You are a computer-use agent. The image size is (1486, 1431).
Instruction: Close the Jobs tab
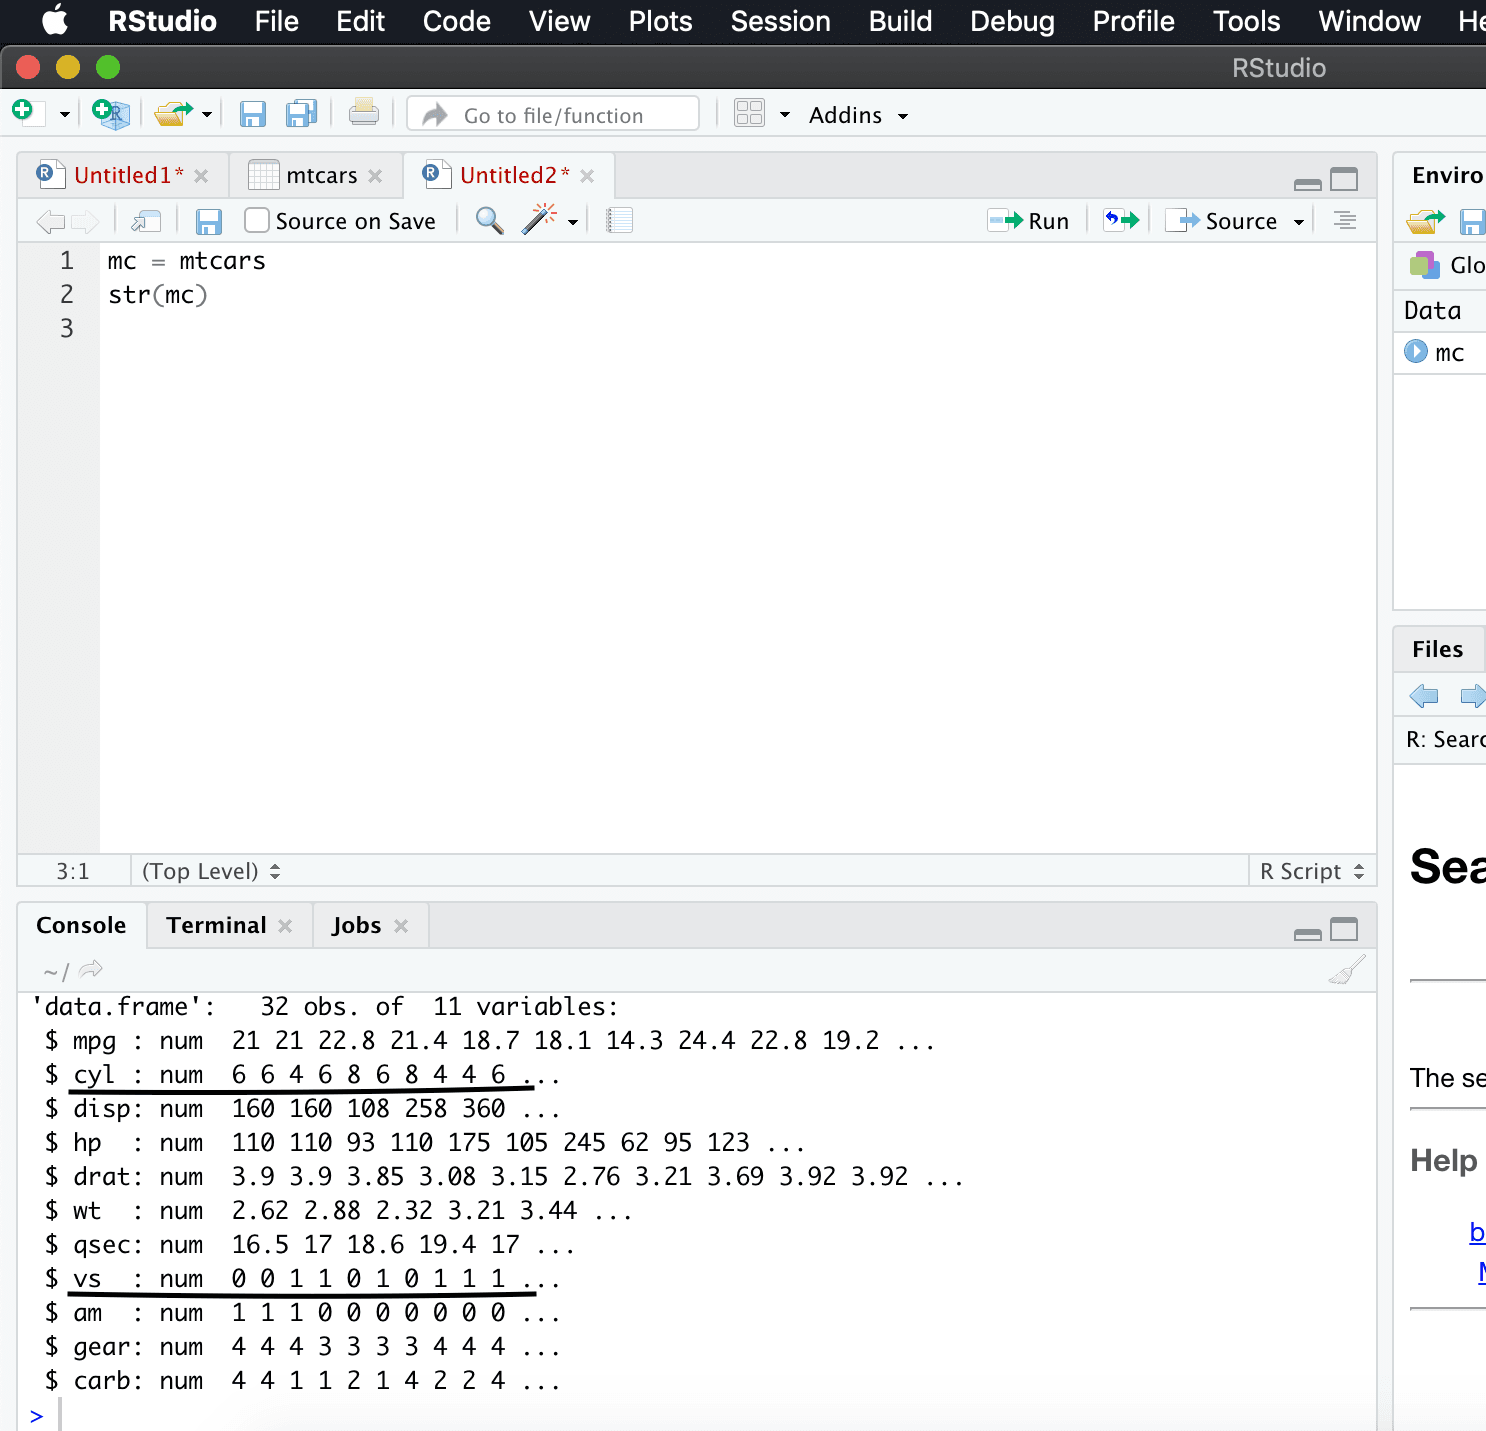(401, 926)
